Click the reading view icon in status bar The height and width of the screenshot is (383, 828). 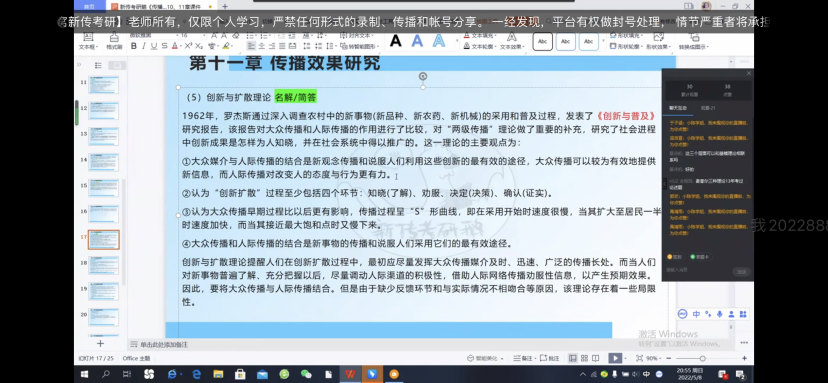coord(596,358)
